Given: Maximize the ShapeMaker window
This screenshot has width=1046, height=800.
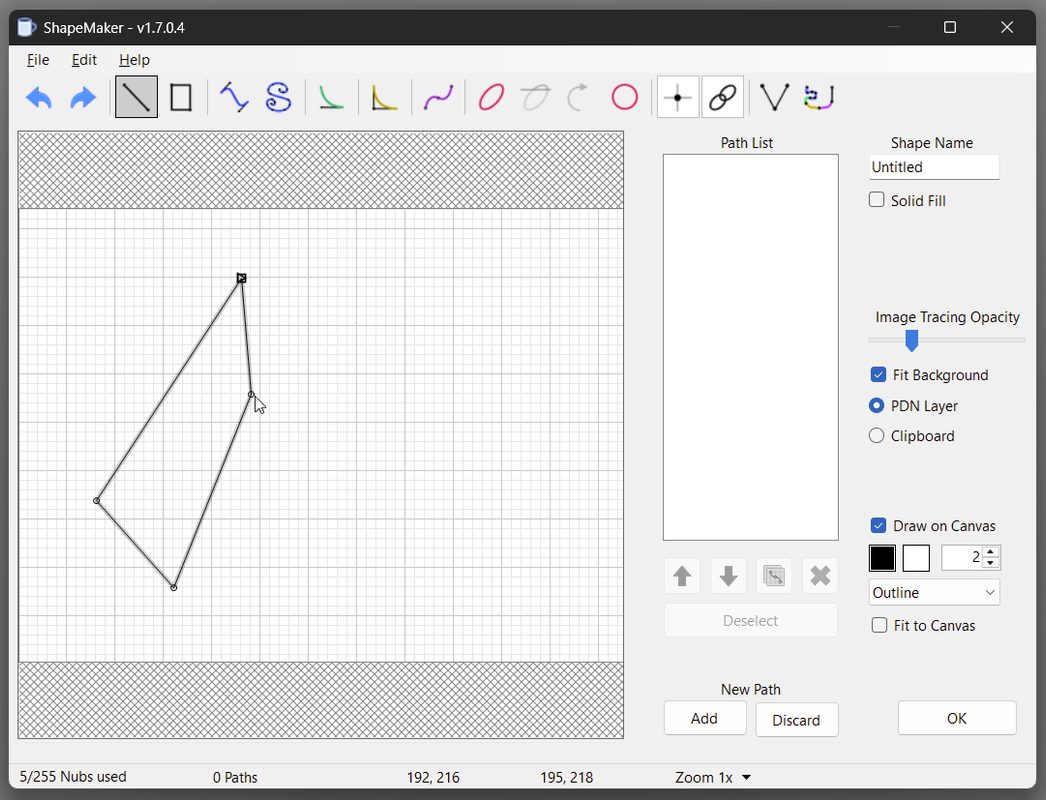Looking at the screenshot, I should (x=950, y=27).
